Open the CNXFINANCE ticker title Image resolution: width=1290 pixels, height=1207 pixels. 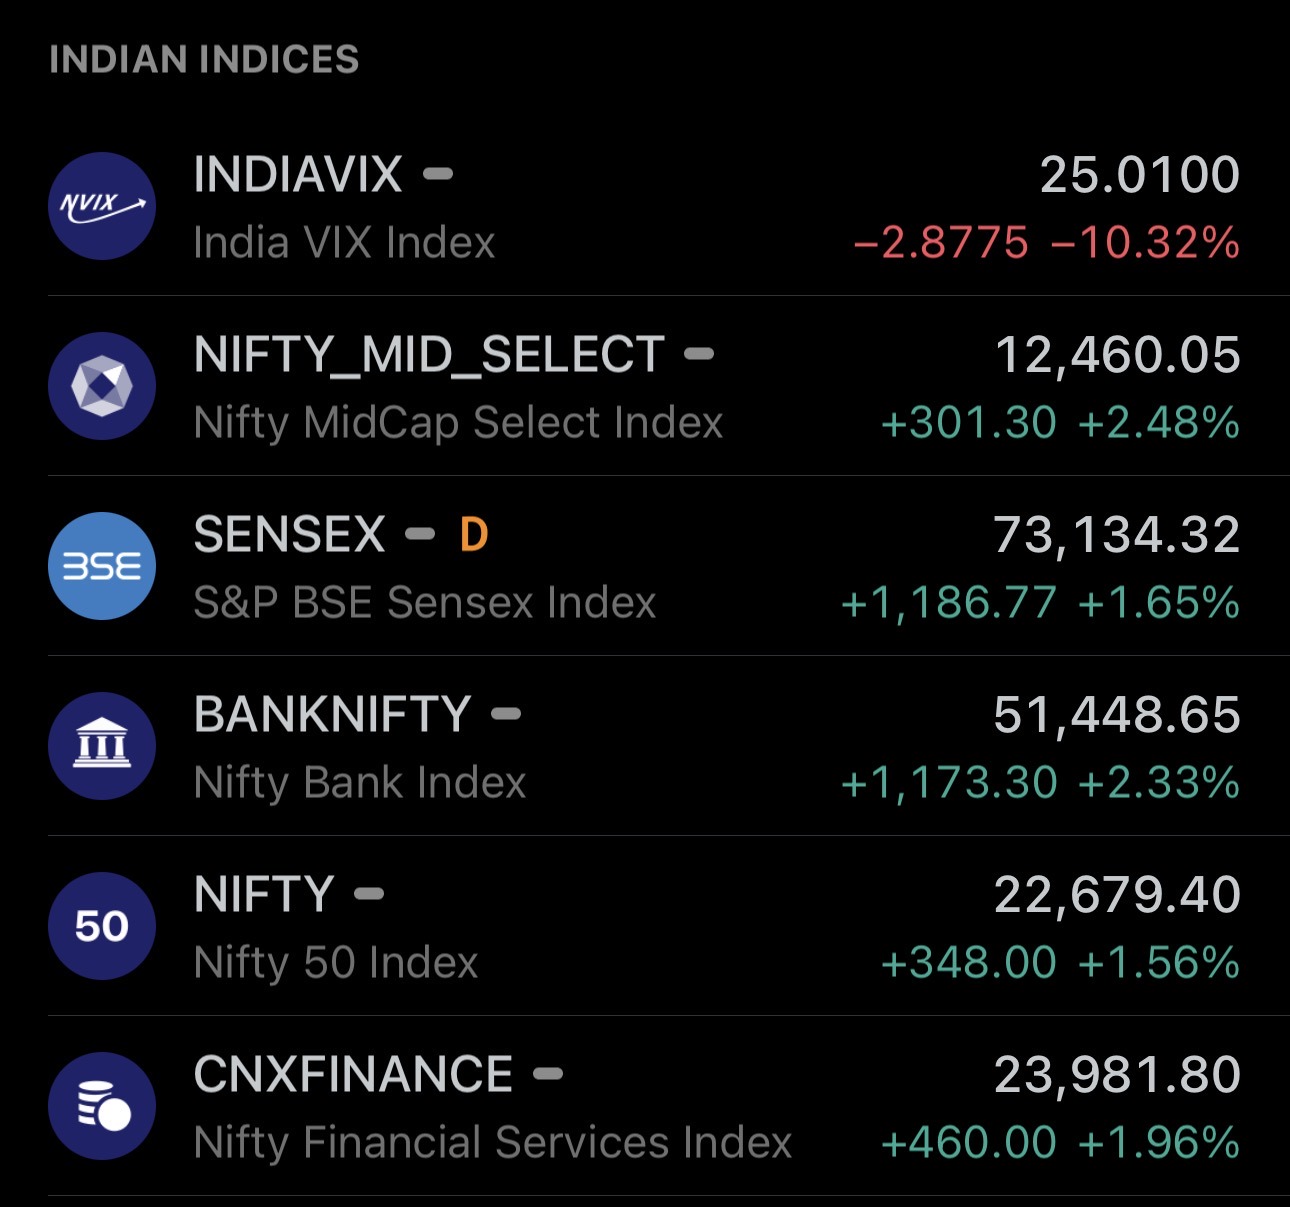(353, 1075)
